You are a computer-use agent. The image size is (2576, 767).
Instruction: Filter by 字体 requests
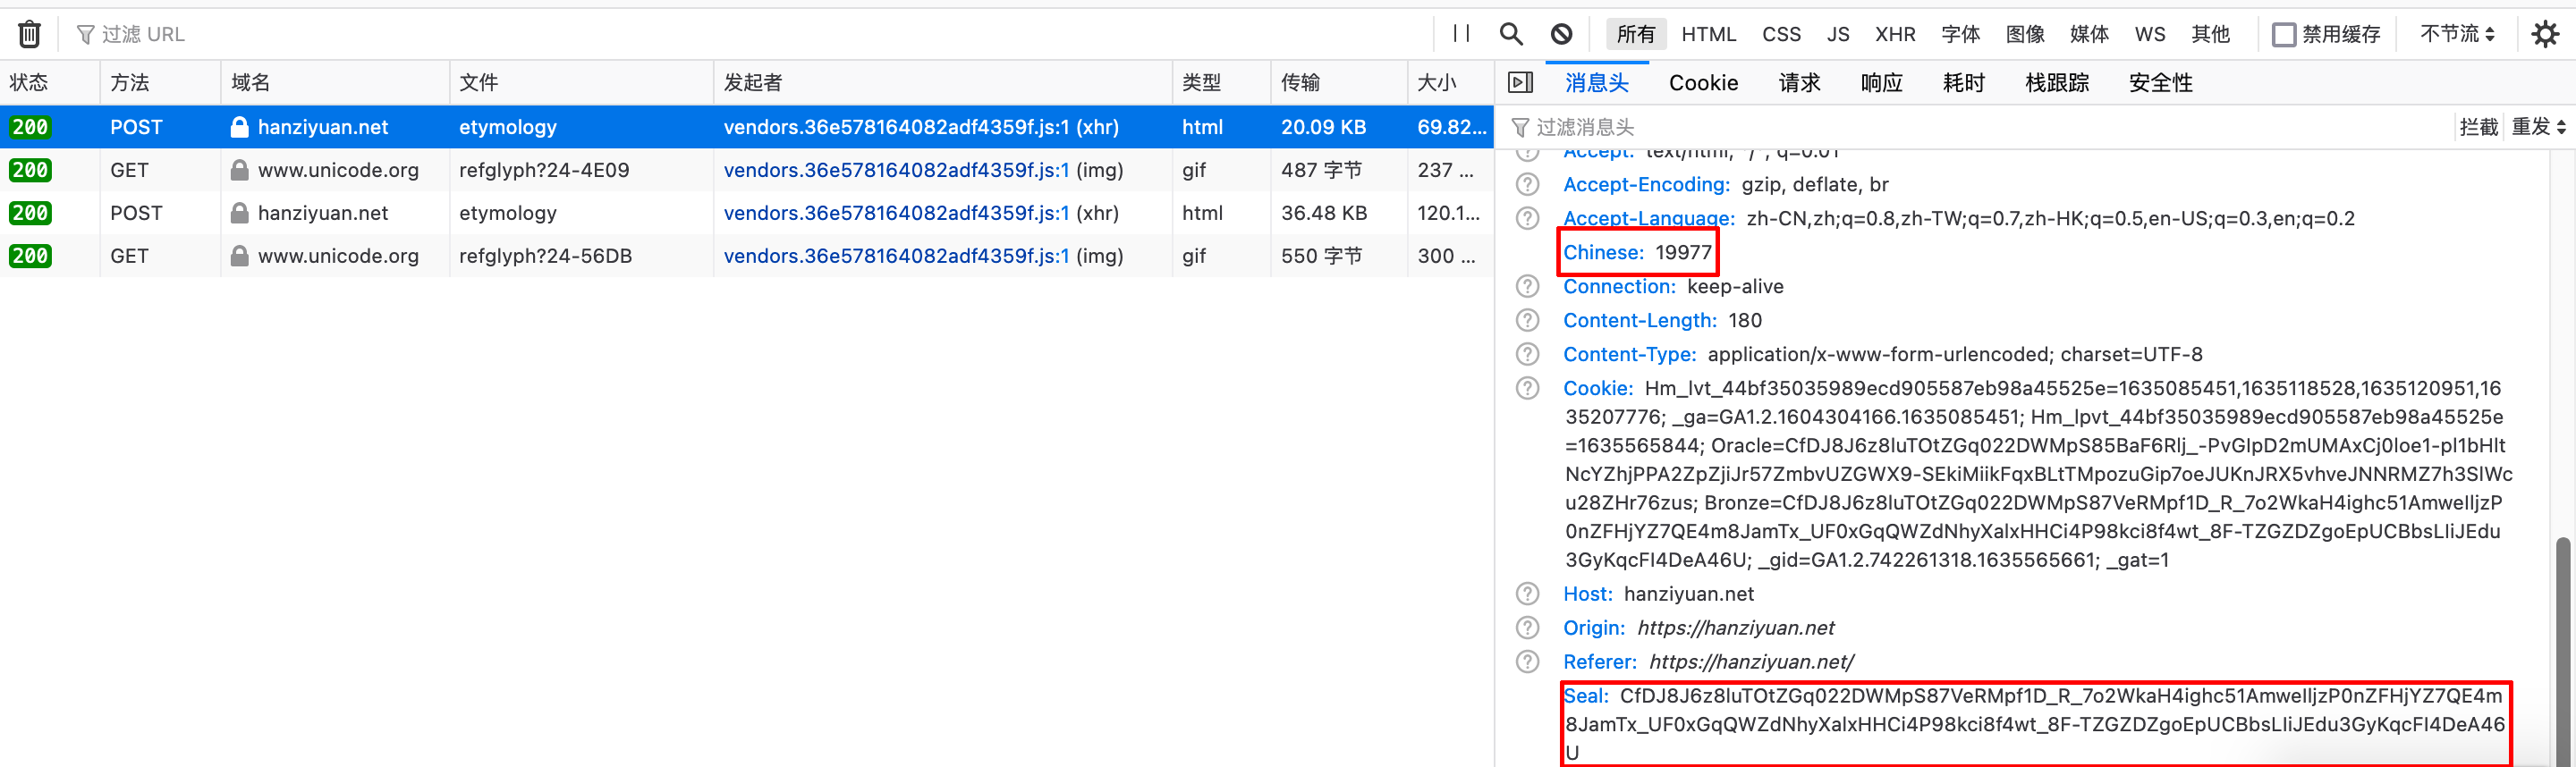[1960, 34]
